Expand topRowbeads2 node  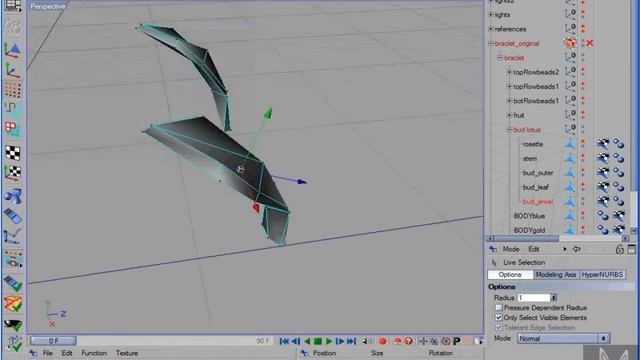(509, 72)
